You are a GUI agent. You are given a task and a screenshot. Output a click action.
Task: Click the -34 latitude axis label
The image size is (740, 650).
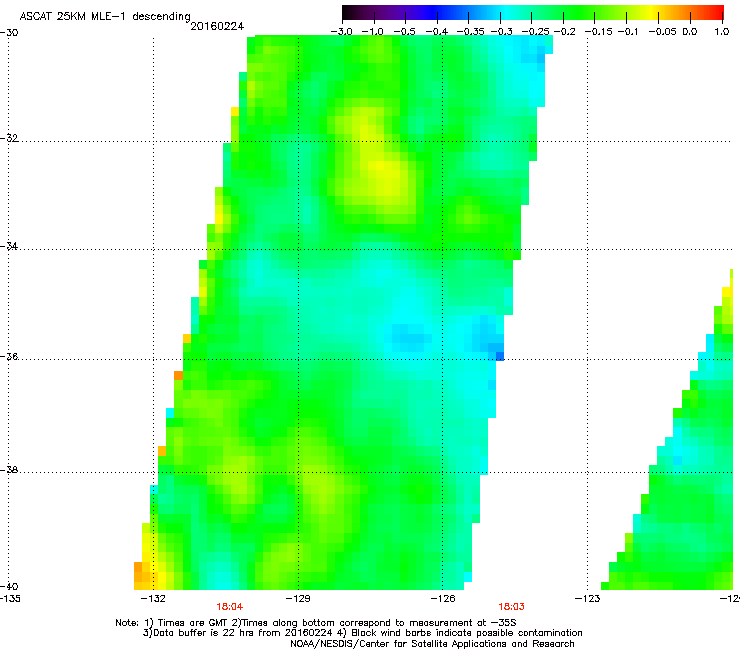(9, 246)
